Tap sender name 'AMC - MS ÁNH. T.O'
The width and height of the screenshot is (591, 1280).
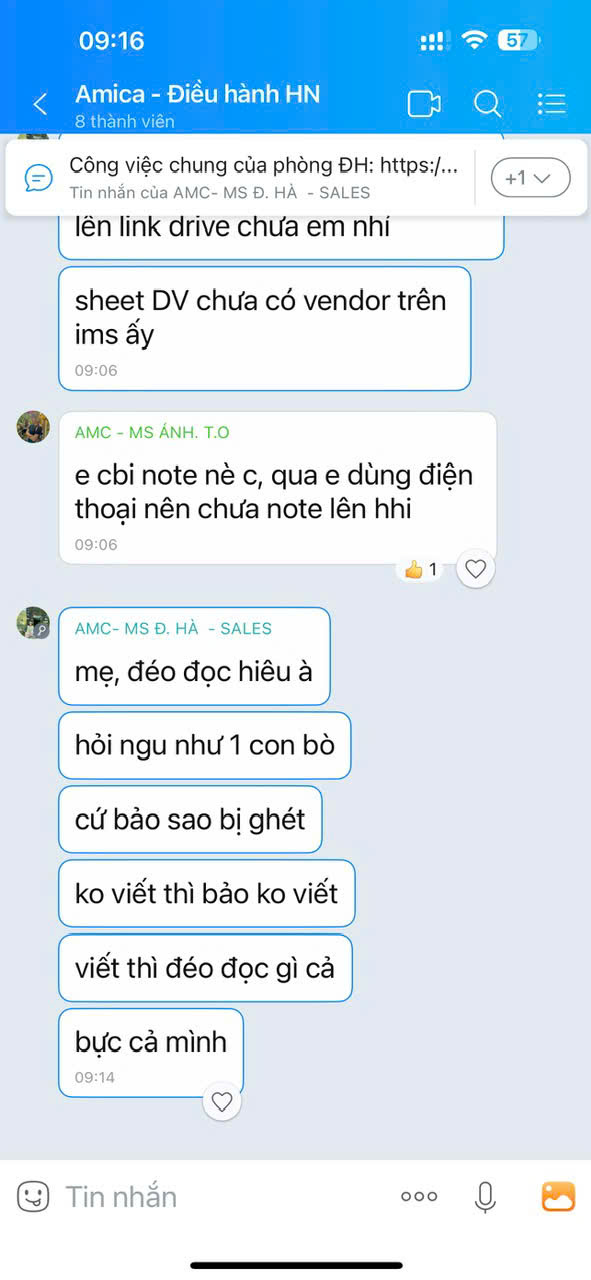pos(152,432)
